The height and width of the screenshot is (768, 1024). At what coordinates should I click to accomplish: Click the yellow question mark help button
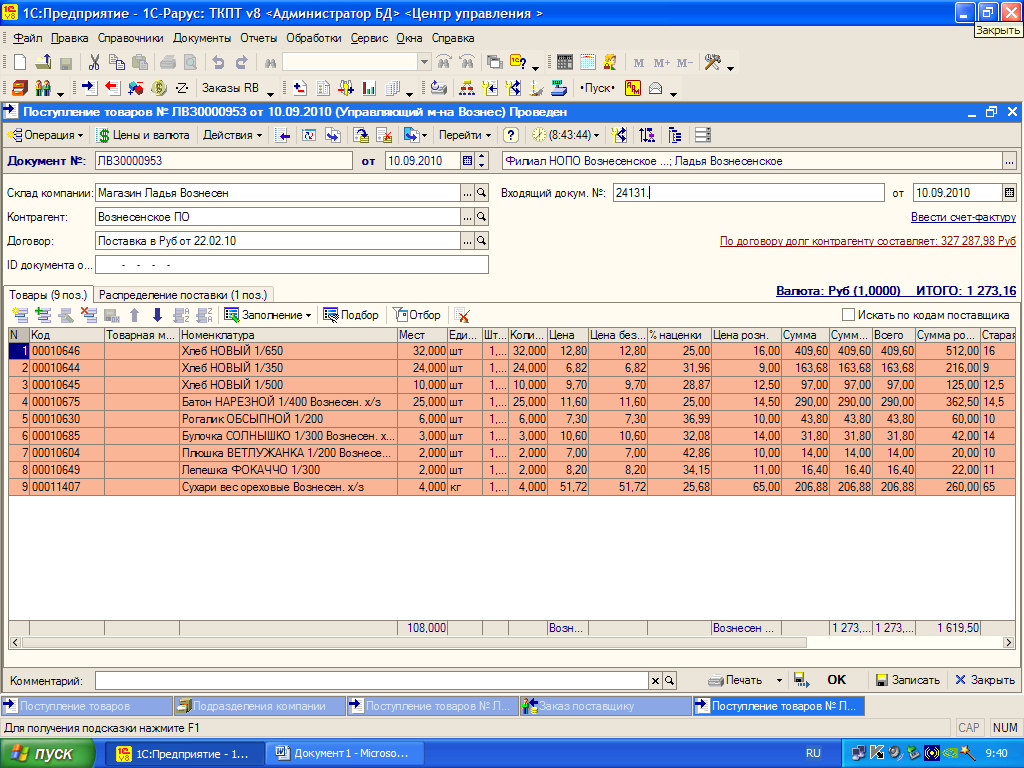pos(511,135)
